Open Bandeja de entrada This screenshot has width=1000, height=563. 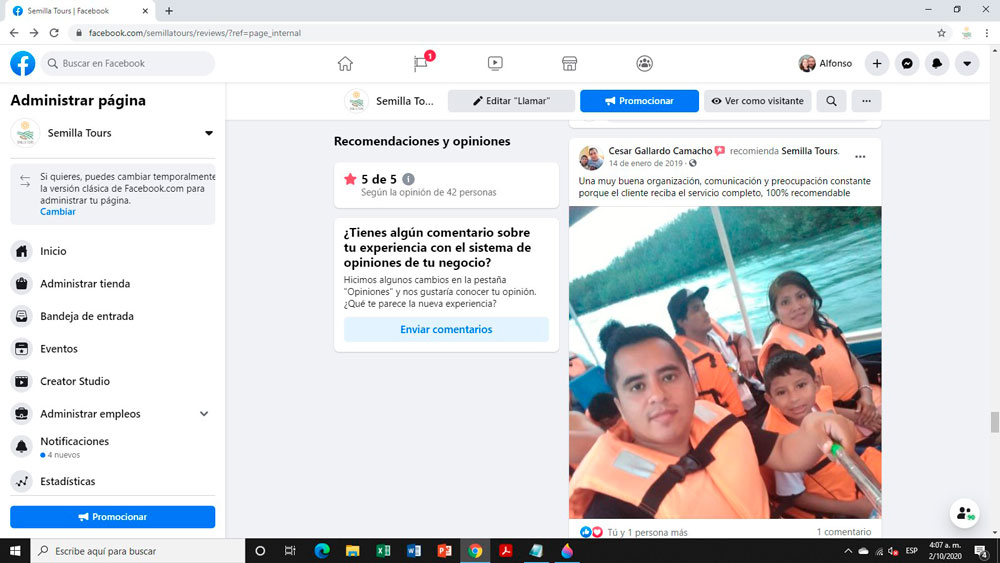click(x=113, y=316)
